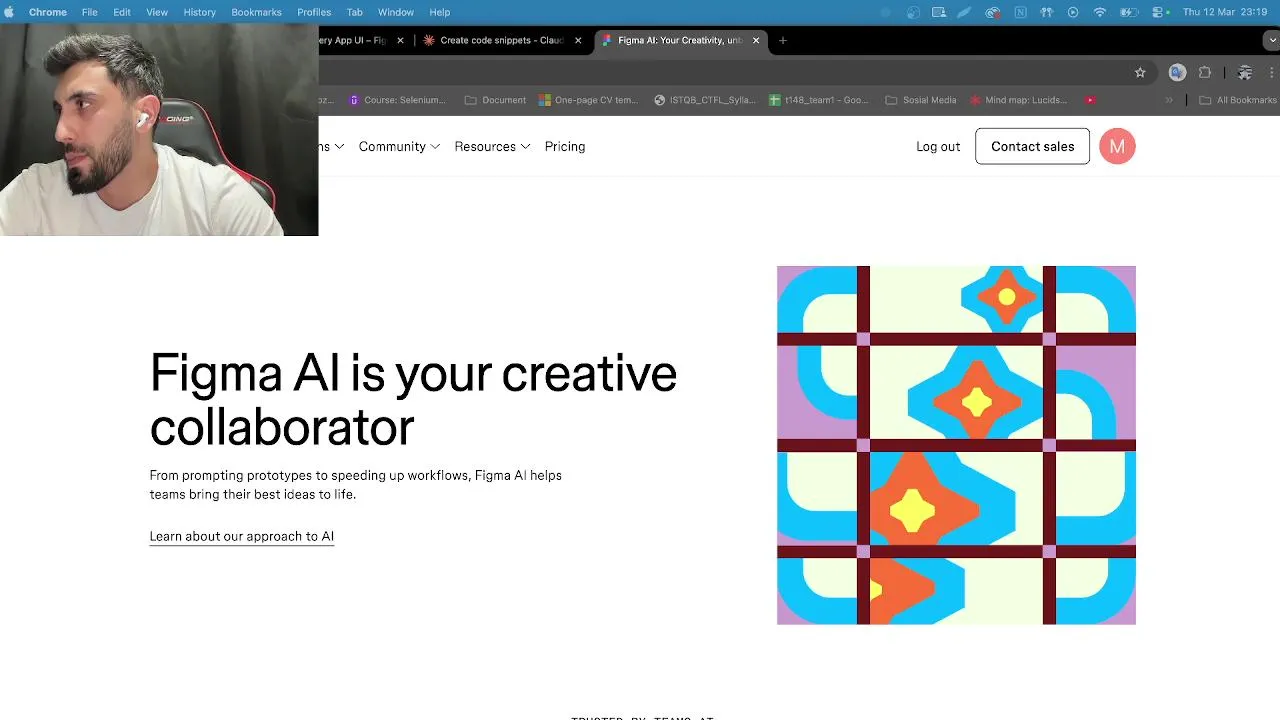Select the Figma AI tab
The image size is (1280, 720).
[680, 40]
